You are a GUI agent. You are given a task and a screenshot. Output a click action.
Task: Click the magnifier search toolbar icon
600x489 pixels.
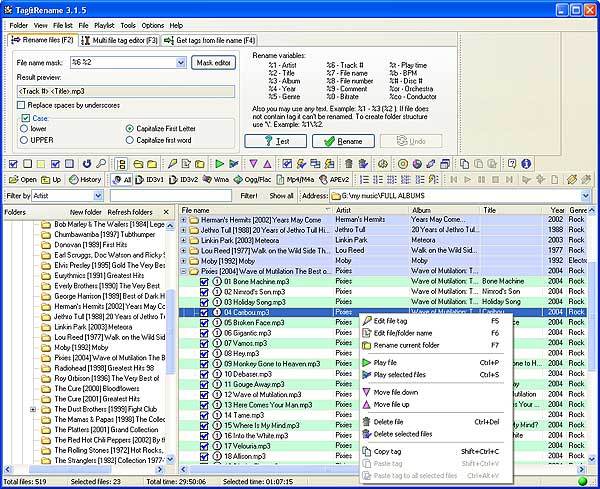(101, 164)
